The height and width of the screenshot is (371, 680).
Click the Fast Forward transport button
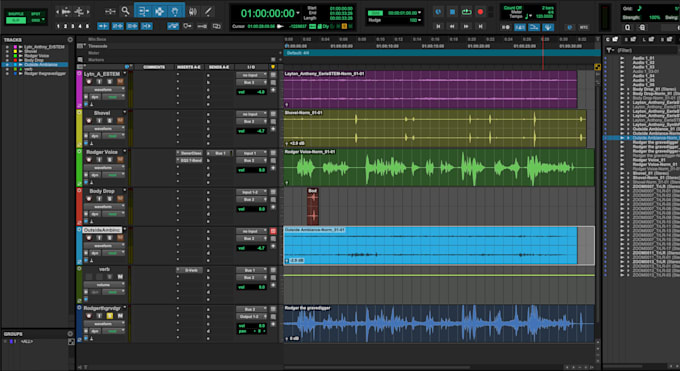pos(466,26)
